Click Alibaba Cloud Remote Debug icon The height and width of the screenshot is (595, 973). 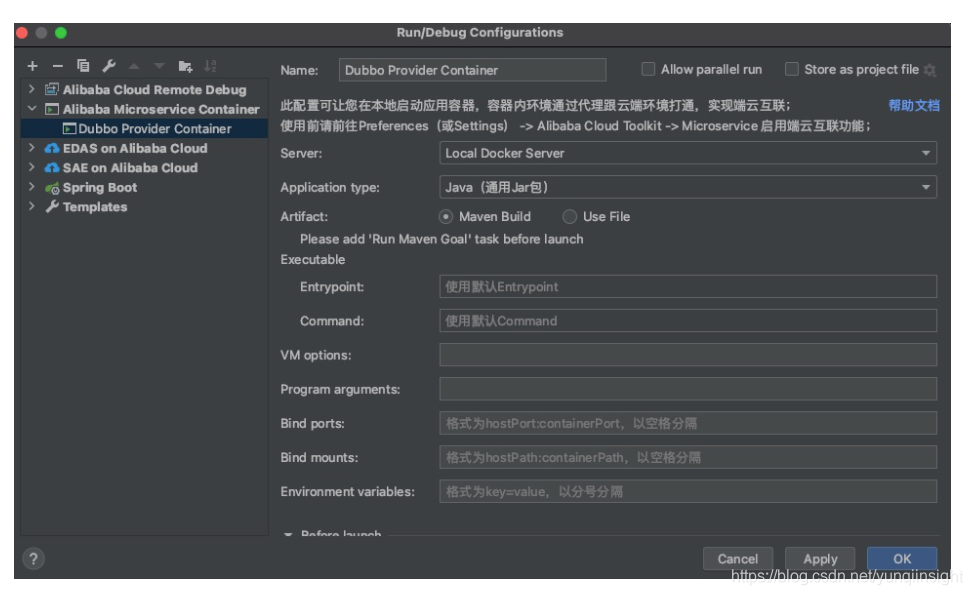point(52,89)
